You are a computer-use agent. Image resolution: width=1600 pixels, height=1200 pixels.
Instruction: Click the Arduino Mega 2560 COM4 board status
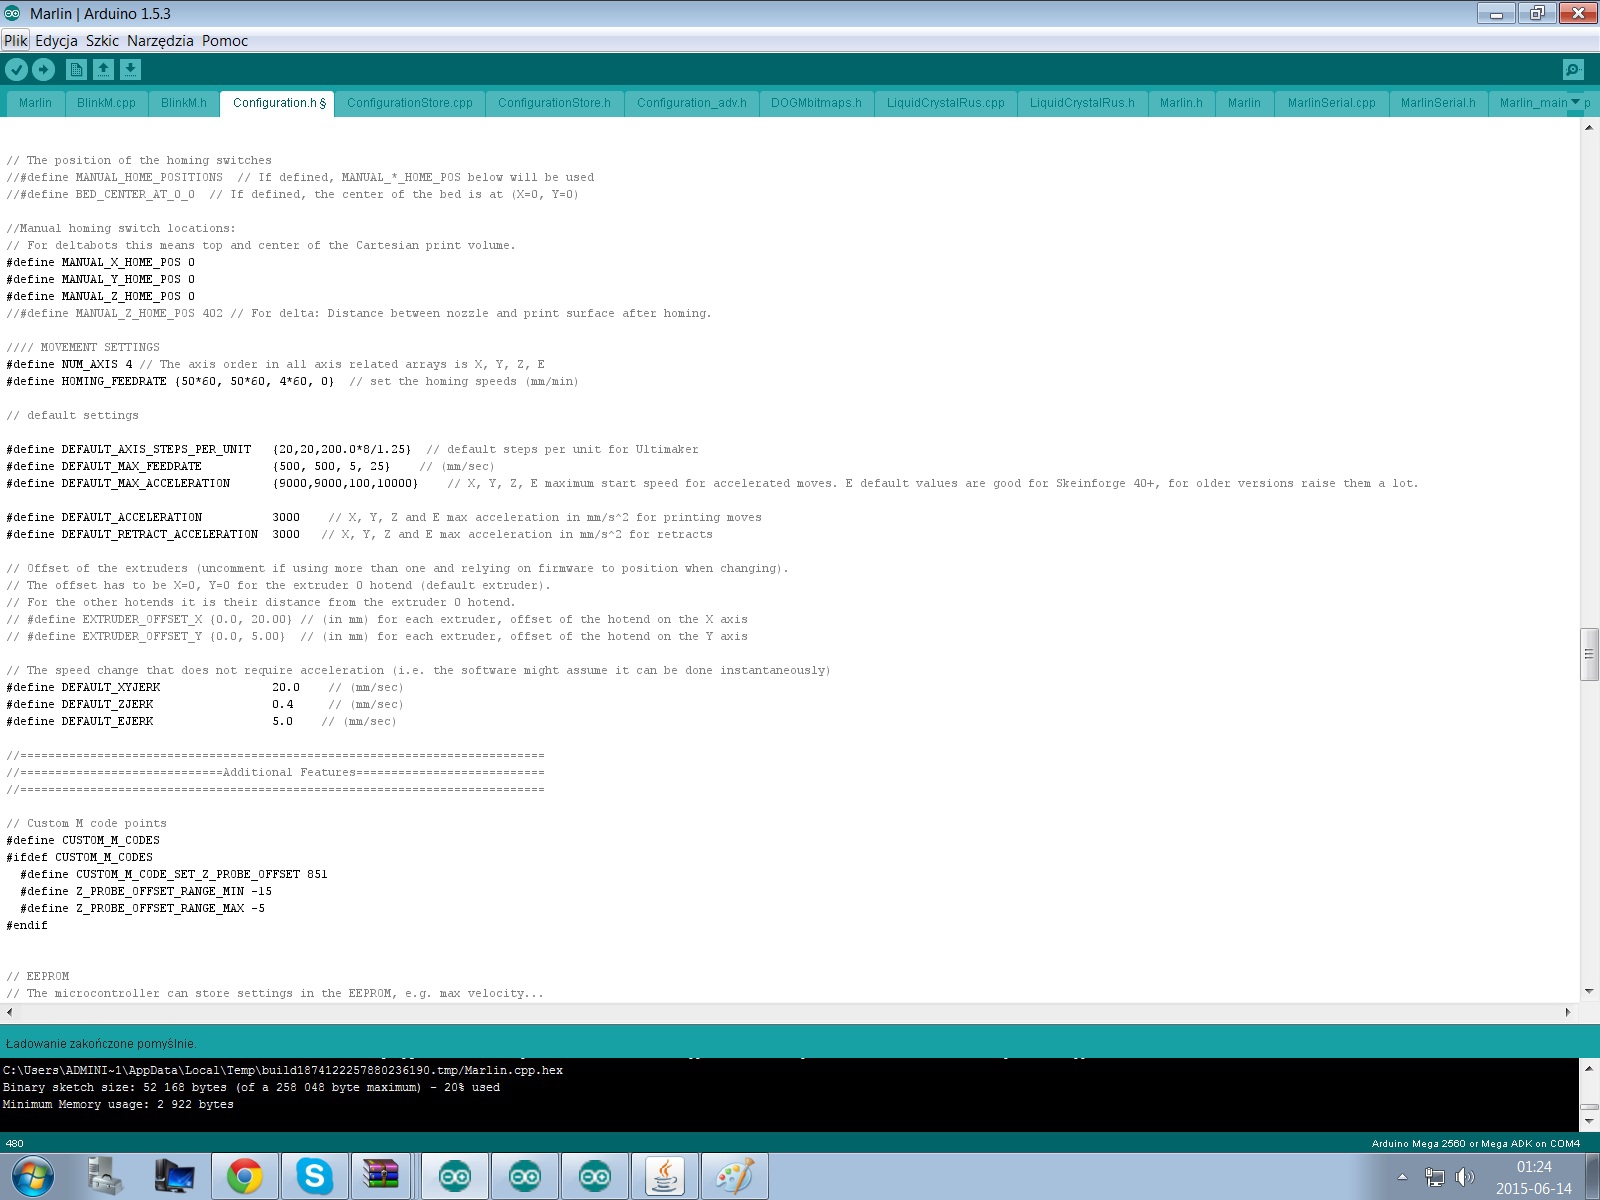point(1476,1143)
